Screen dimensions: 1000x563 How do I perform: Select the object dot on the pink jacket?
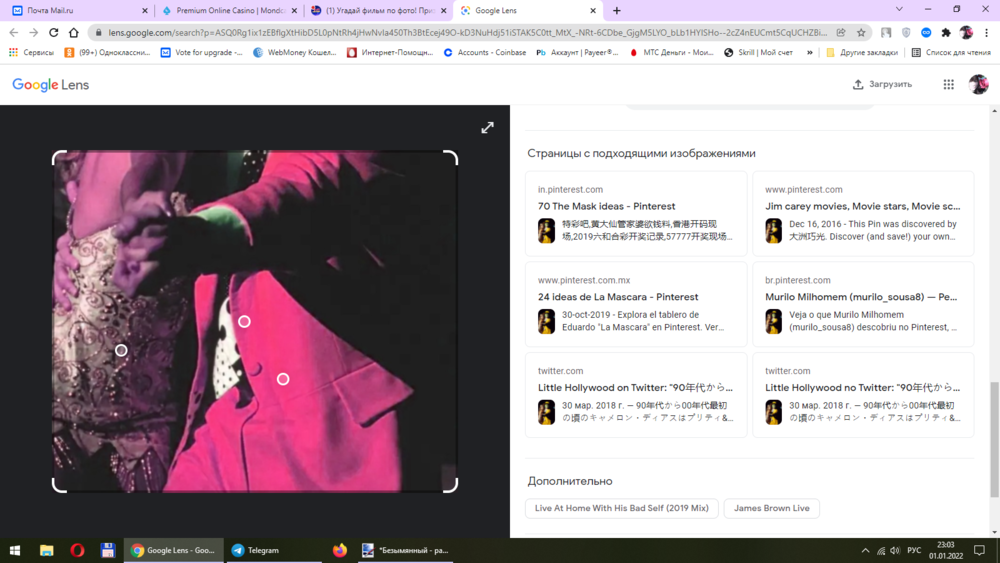tap(283, 379)
